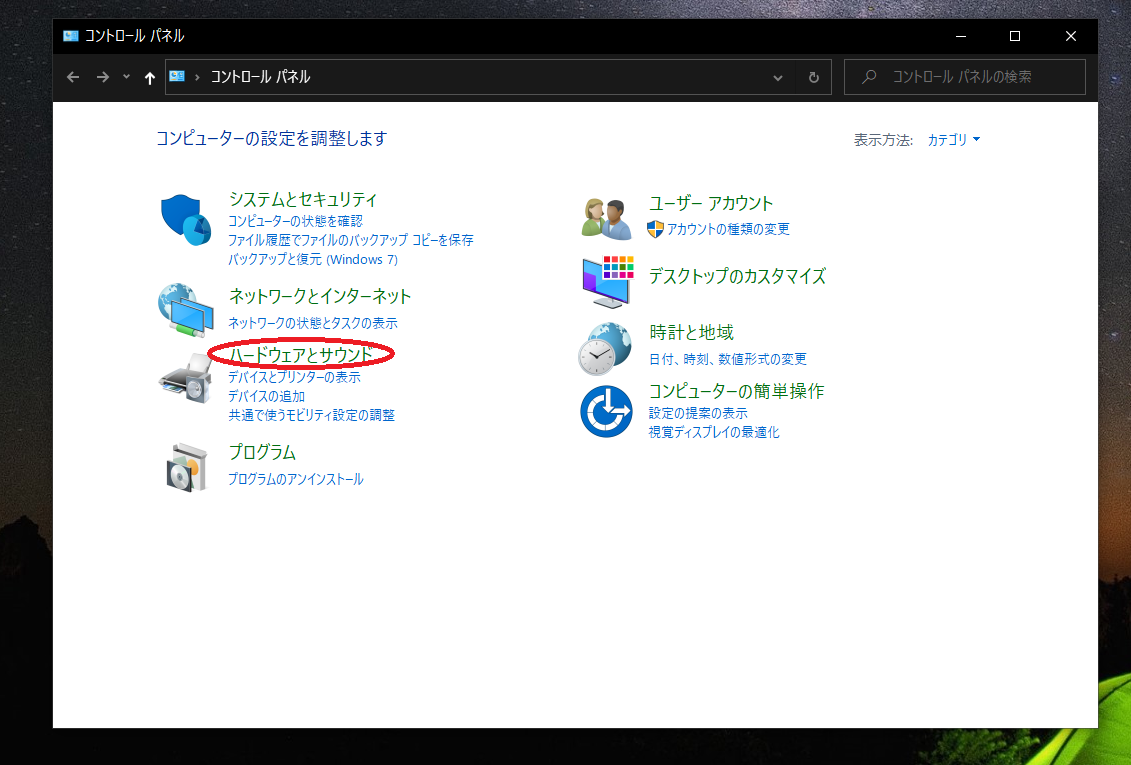Expand the breadcrumb chevron before コントロール パネル
1131x765 pixels.
pos(197,77)
